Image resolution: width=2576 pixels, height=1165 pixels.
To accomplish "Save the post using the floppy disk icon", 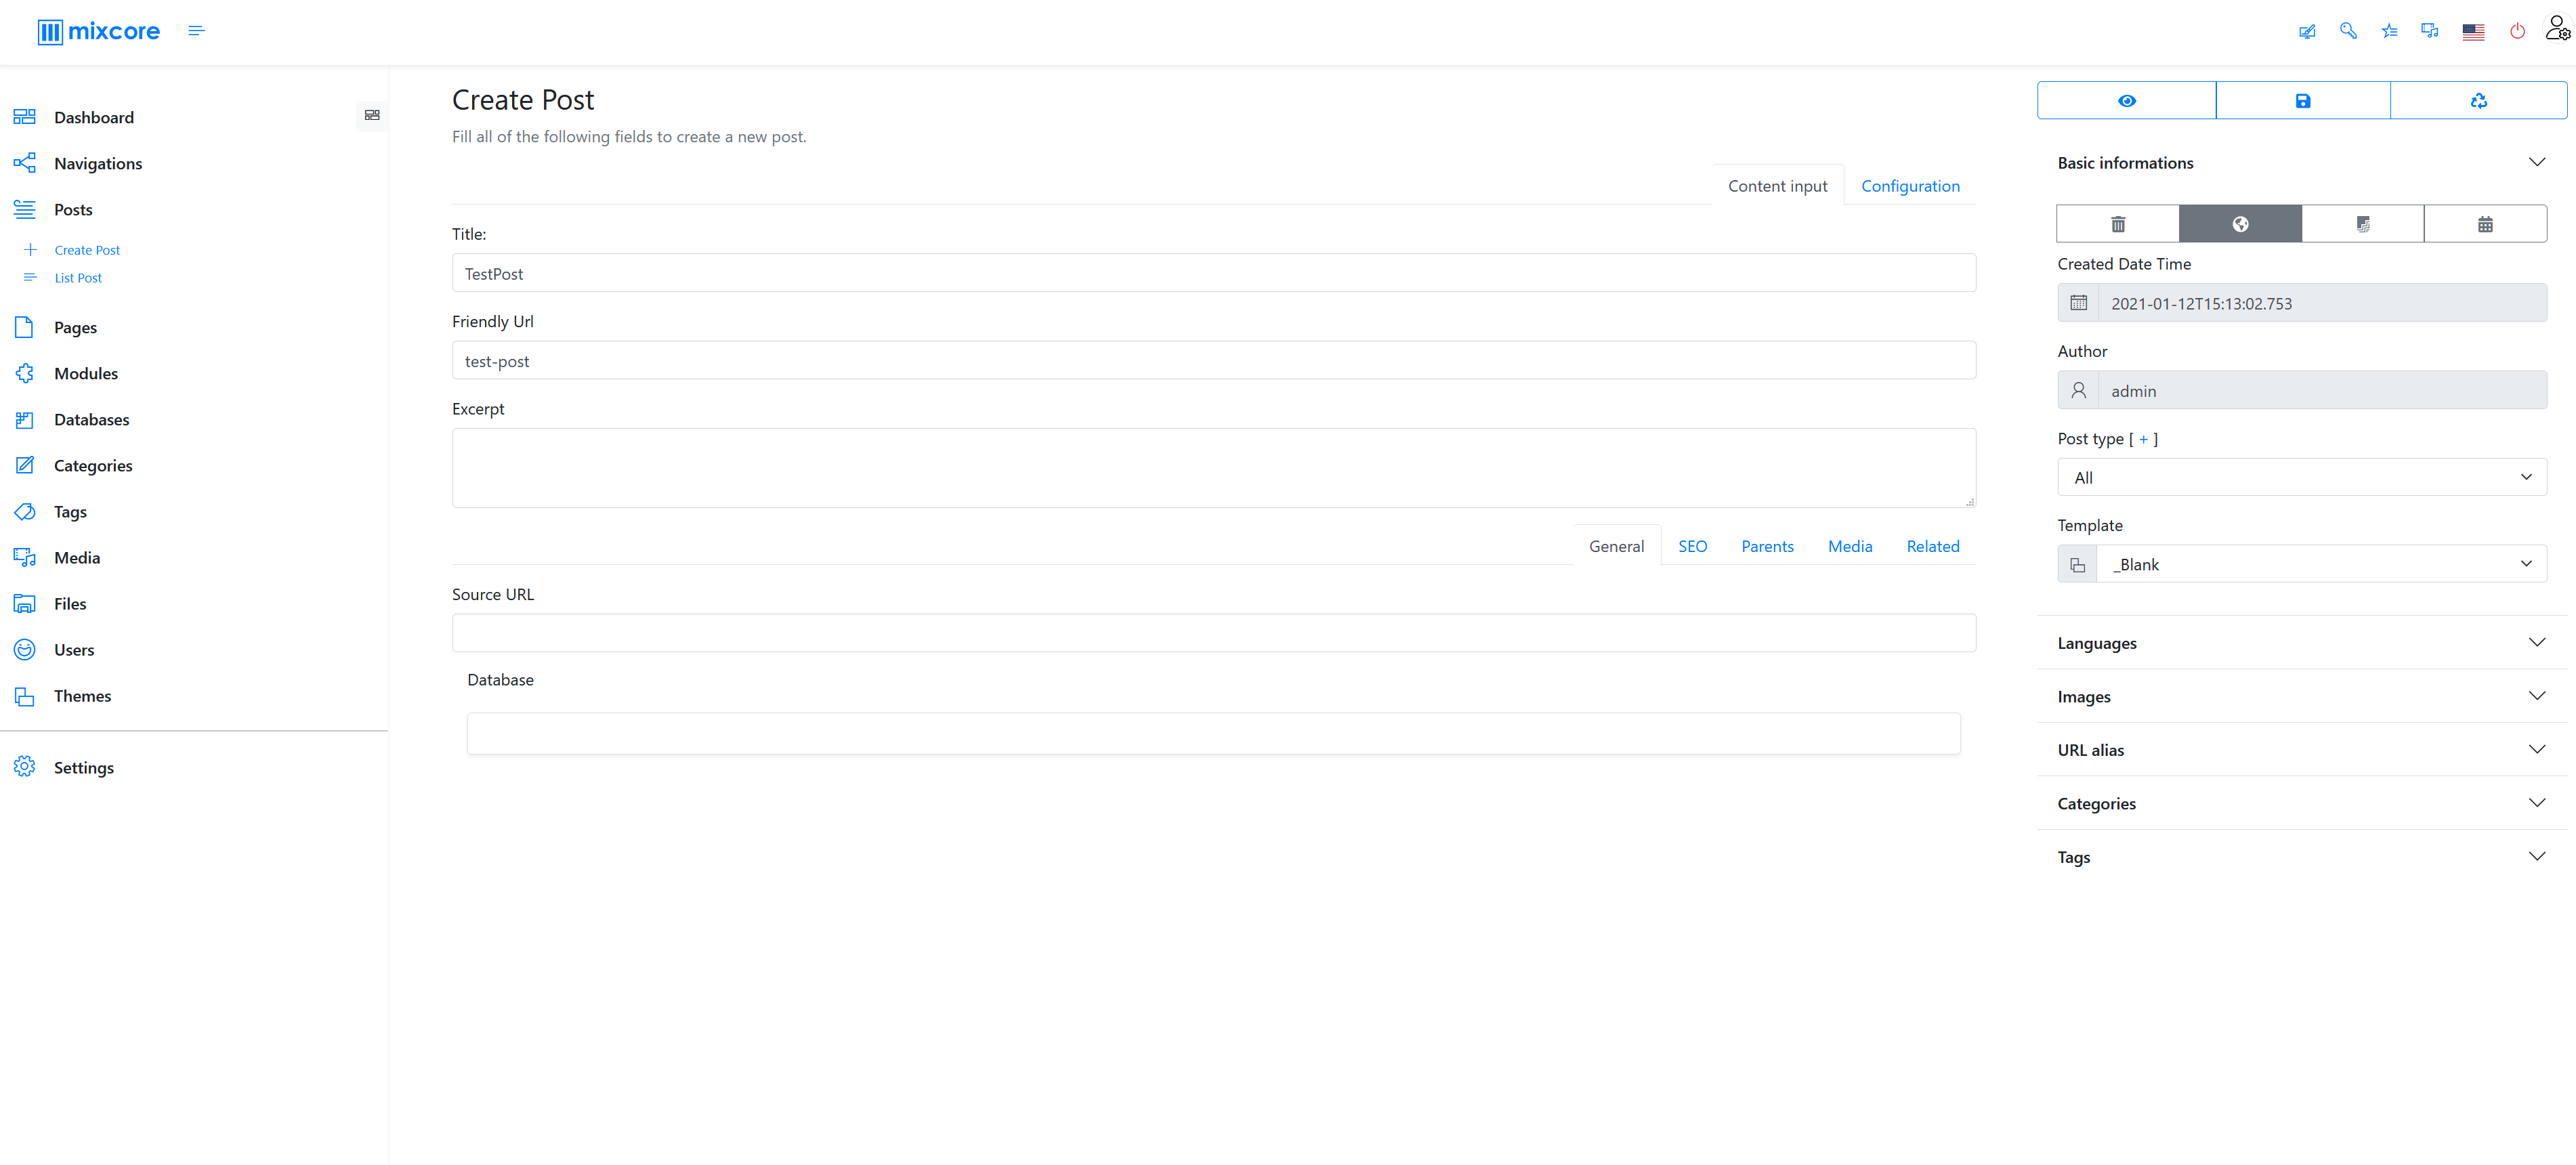I will click(x=2303, y=100).
